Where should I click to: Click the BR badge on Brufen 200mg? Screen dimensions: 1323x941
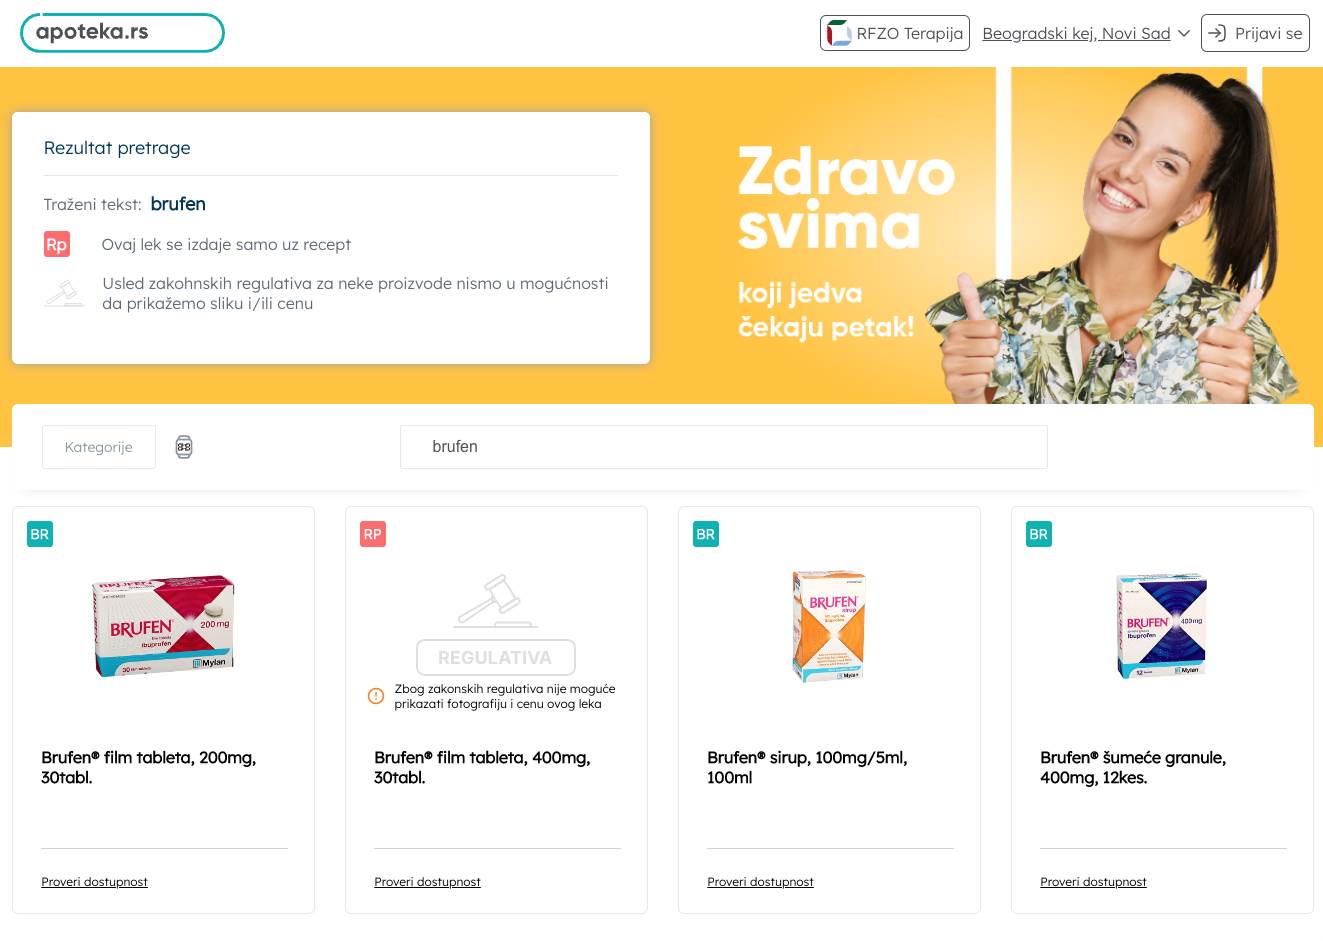coord(40,534)
